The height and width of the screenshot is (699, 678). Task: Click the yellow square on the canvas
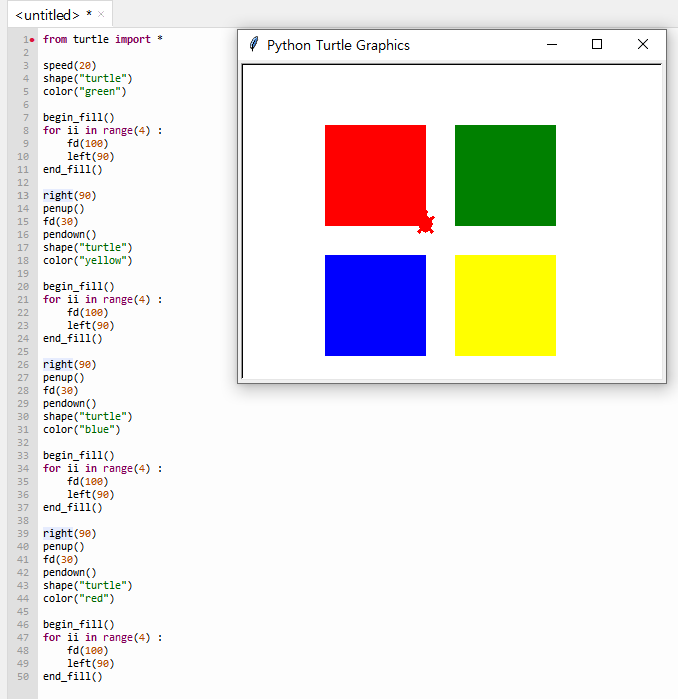505,305
